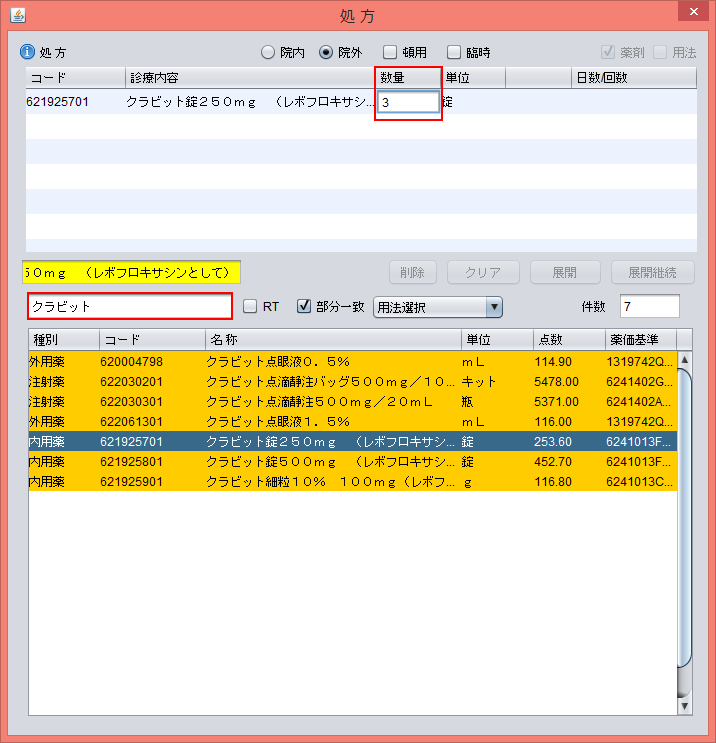Enable the 頓用 checkbox

click(392, 52)
